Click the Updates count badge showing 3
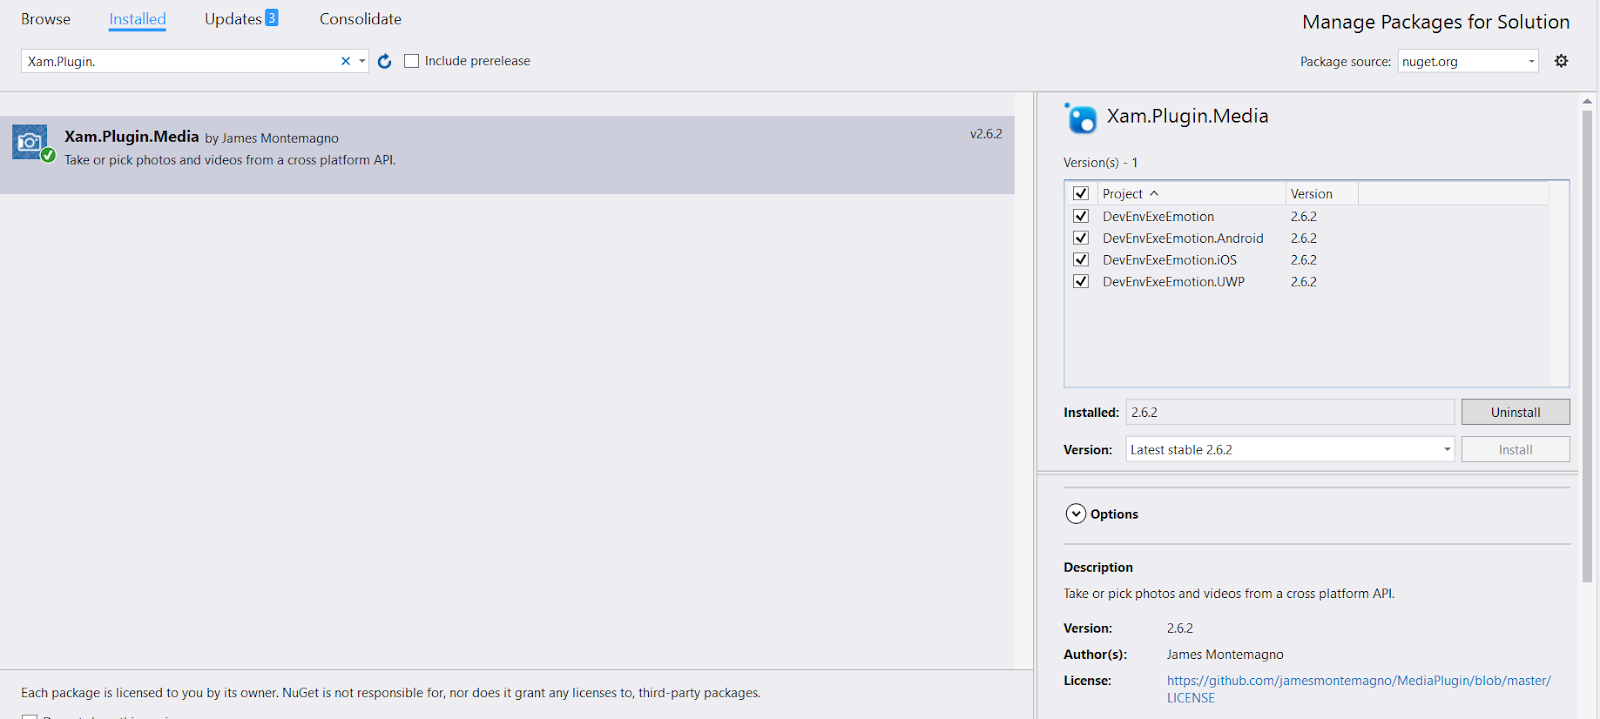 (x=271, y=18)
